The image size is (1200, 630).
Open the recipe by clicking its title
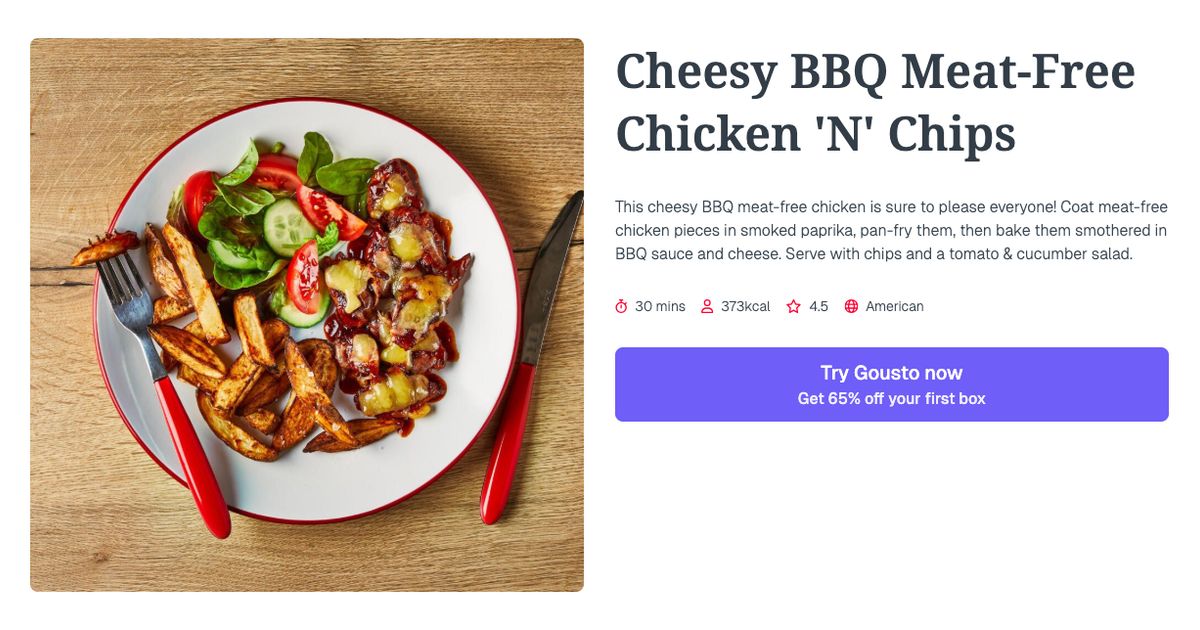point(875,100)
